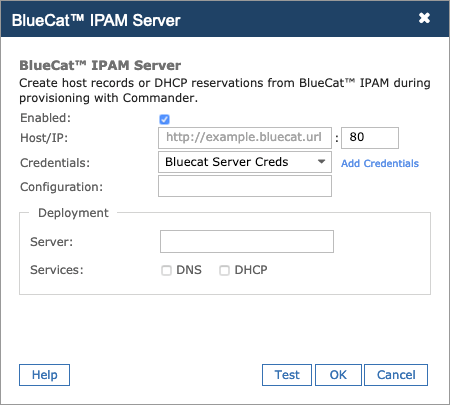Click the 'Credentials:' label text
Viewport: 450px width, 405px height.
[55, 163]
